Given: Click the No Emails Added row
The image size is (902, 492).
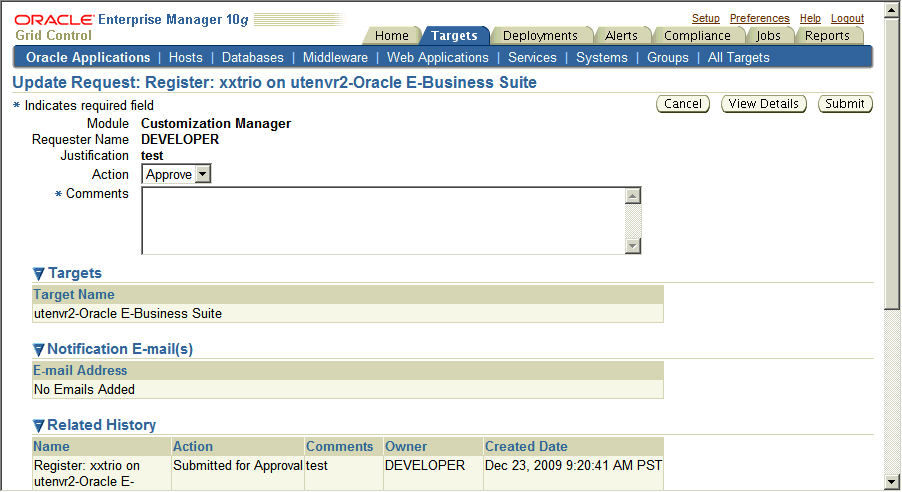Looking at the screenshot, I should (x=348, y=390).
